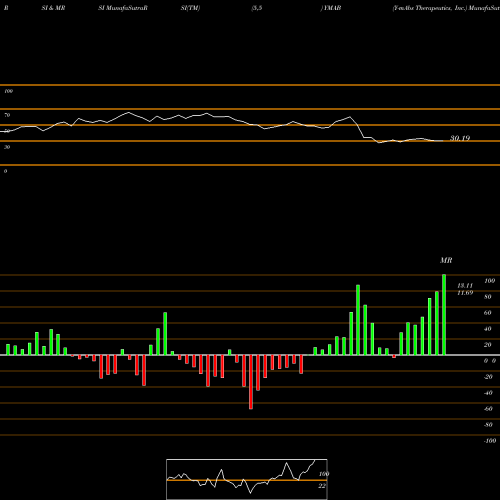Click the 80 label on the MR right axis
Viewport: 500px width, 500px height.
[x=488, y=297]
